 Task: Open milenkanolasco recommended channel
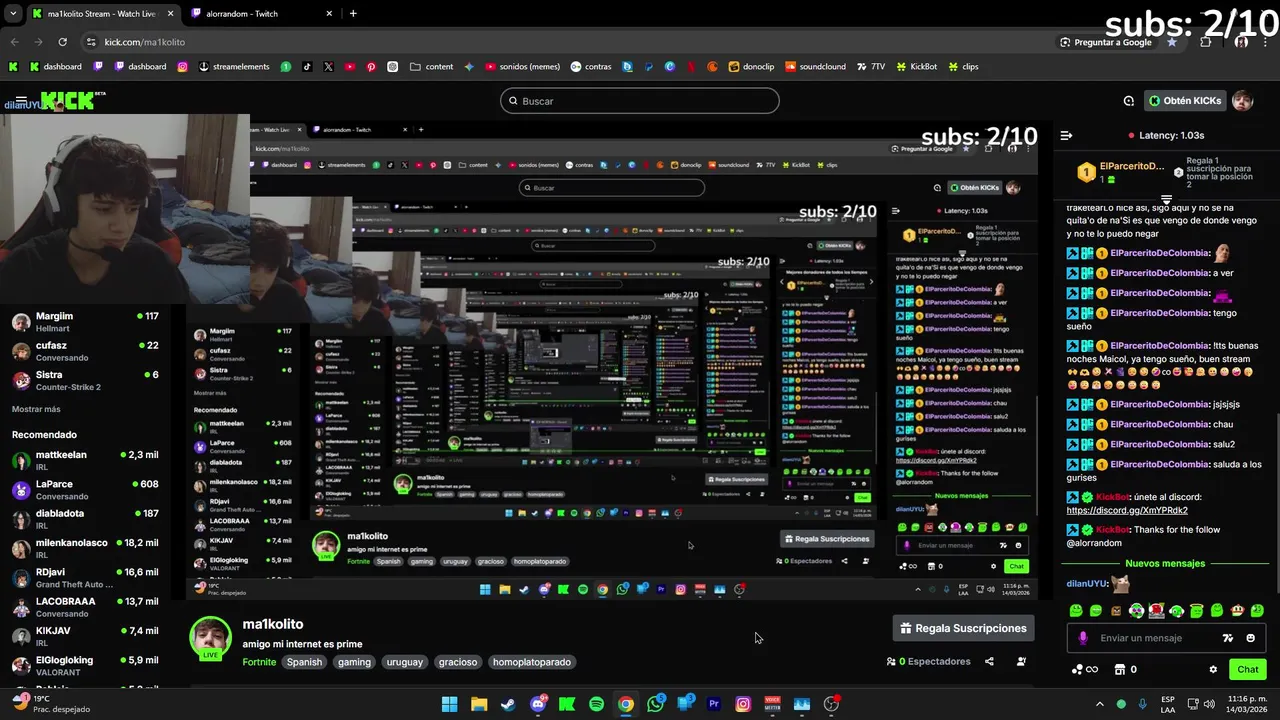pos(85,548)
